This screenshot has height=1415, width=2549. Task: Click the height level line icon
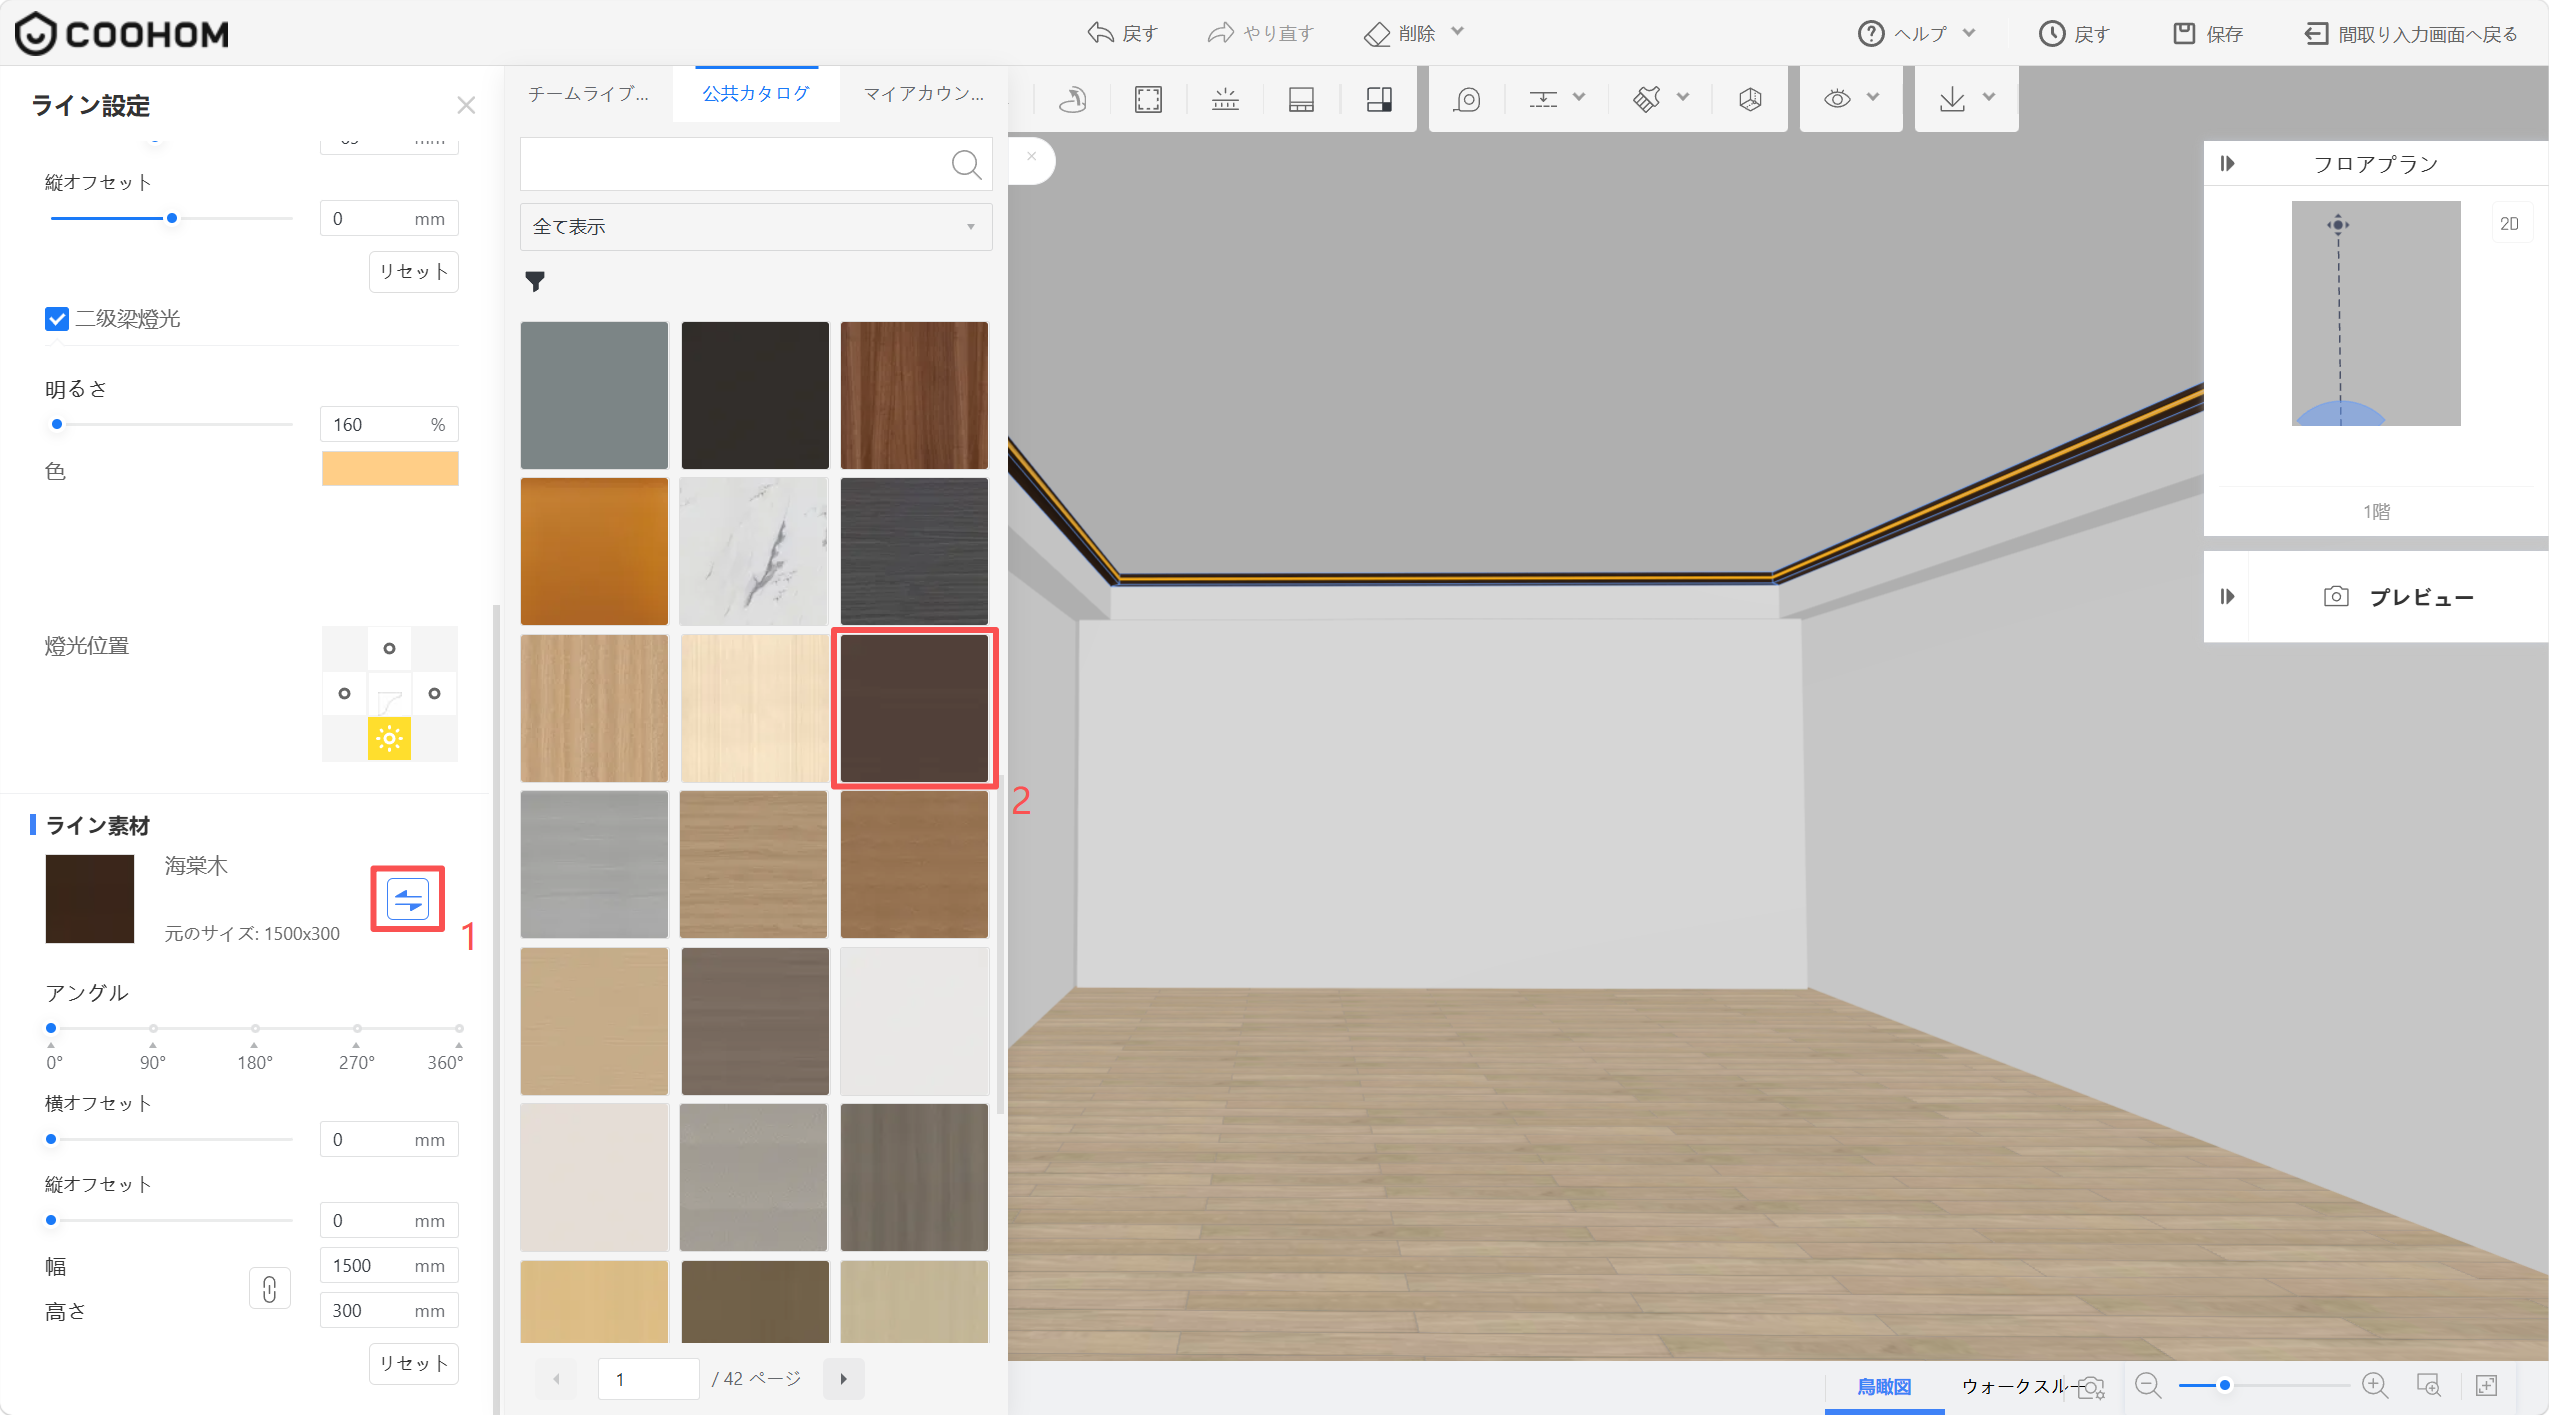[1543, 99]
